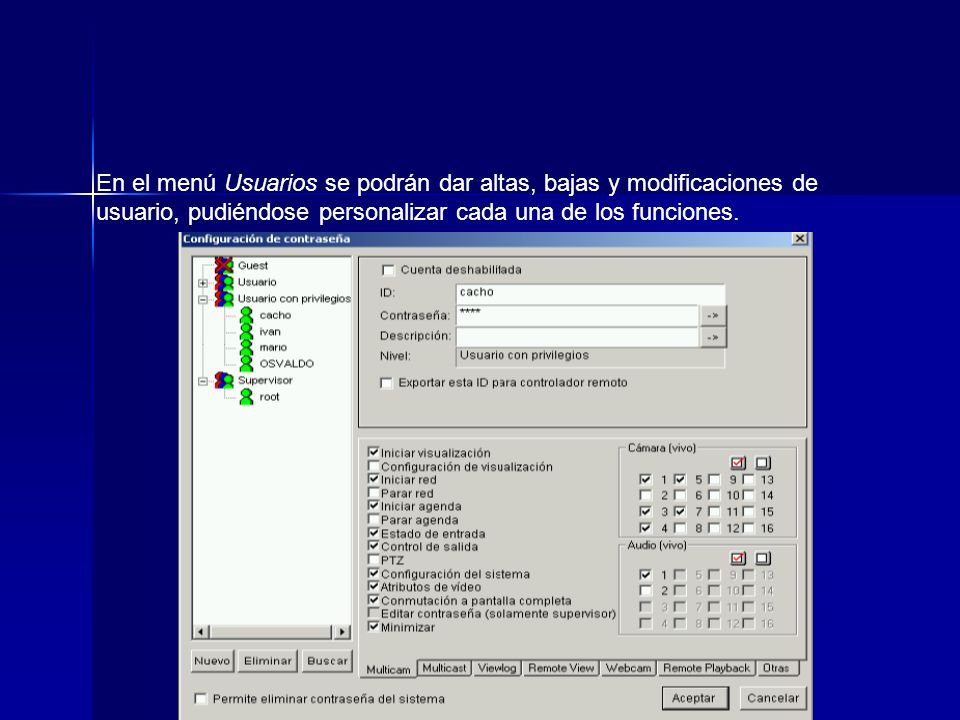Image resolution: width=960 pixels, height=720 pixels.
Task: Select user OSVALDO in the tree
Action: [287, 364]
